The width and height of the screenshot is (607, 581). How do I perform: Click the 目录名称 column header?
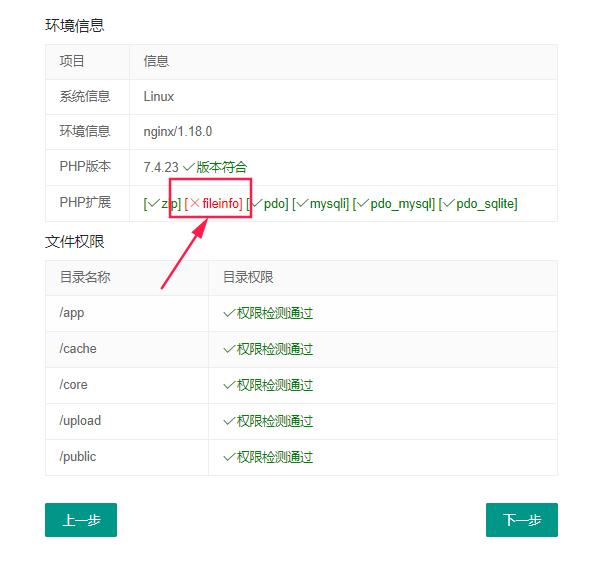pos(85,277)
